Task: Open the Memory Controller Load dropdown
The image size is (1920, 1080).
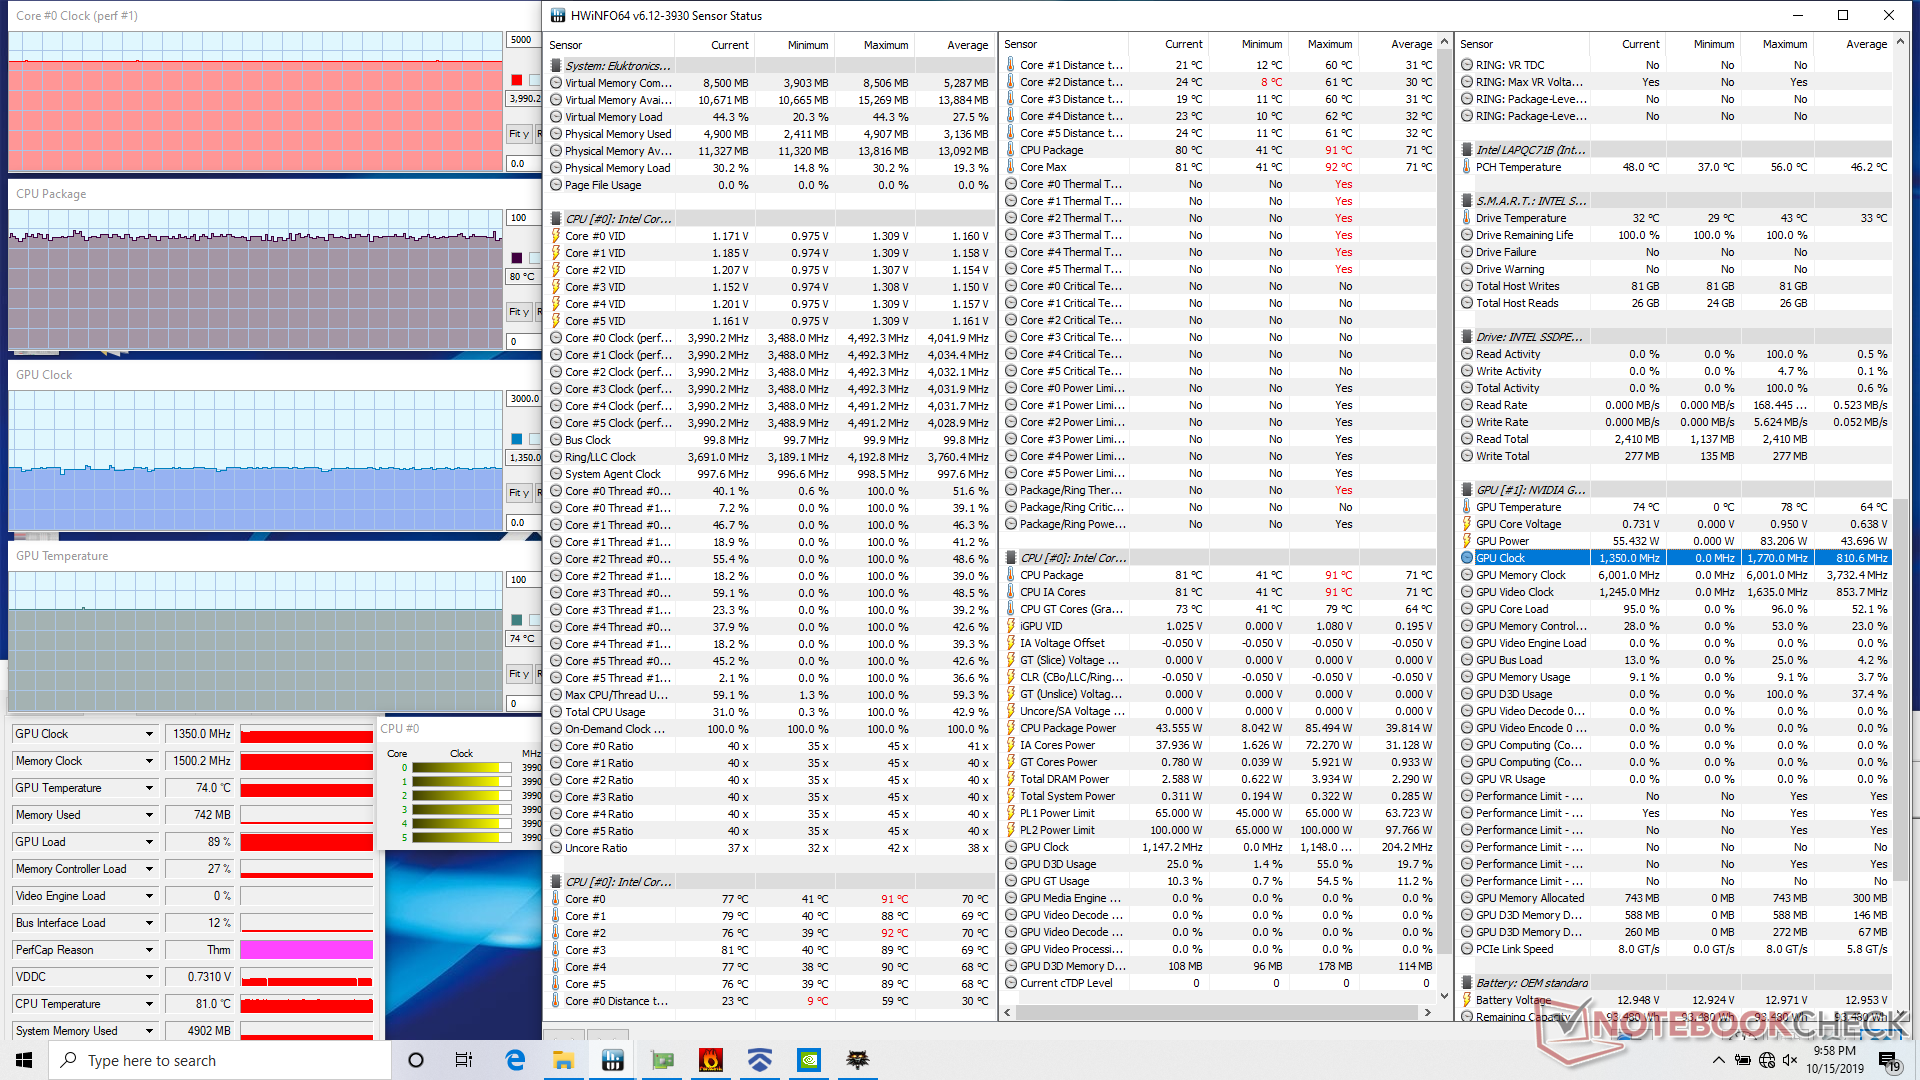Action: [x=150, y=869]
